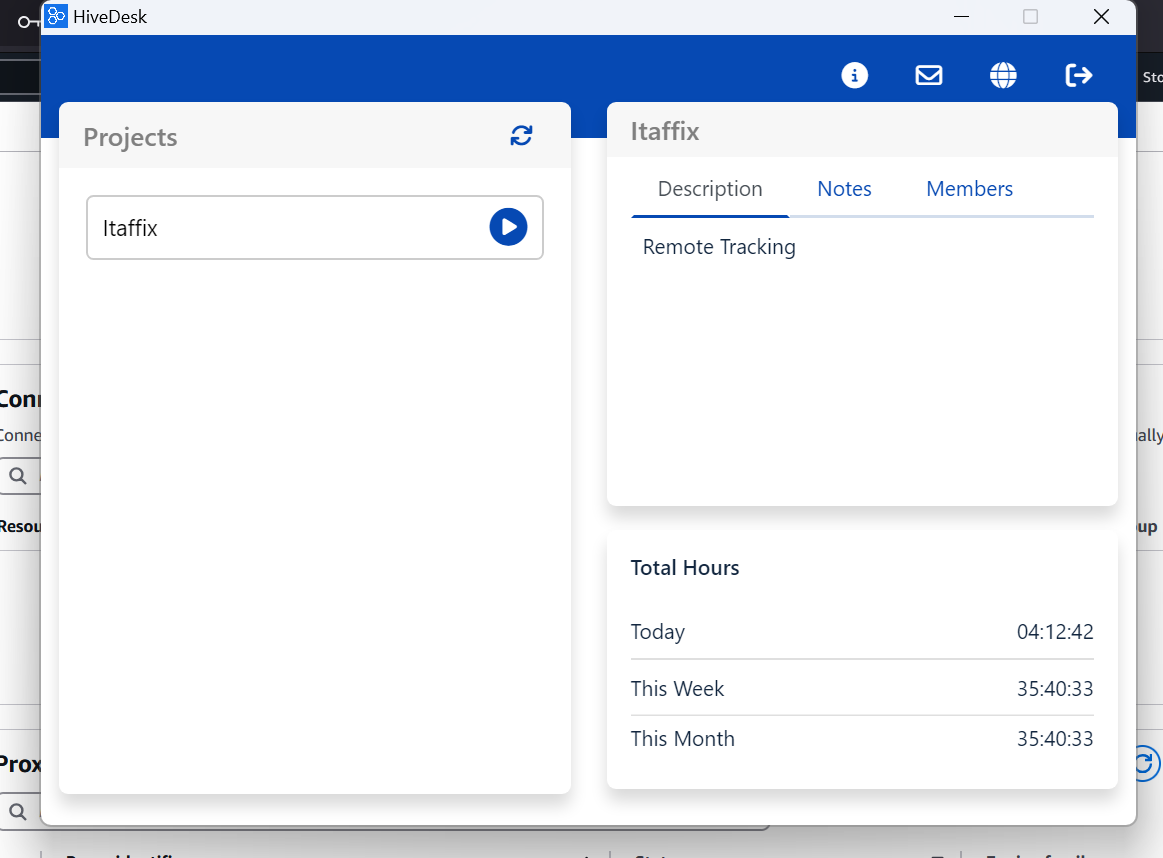Open the Members tab

969,189
